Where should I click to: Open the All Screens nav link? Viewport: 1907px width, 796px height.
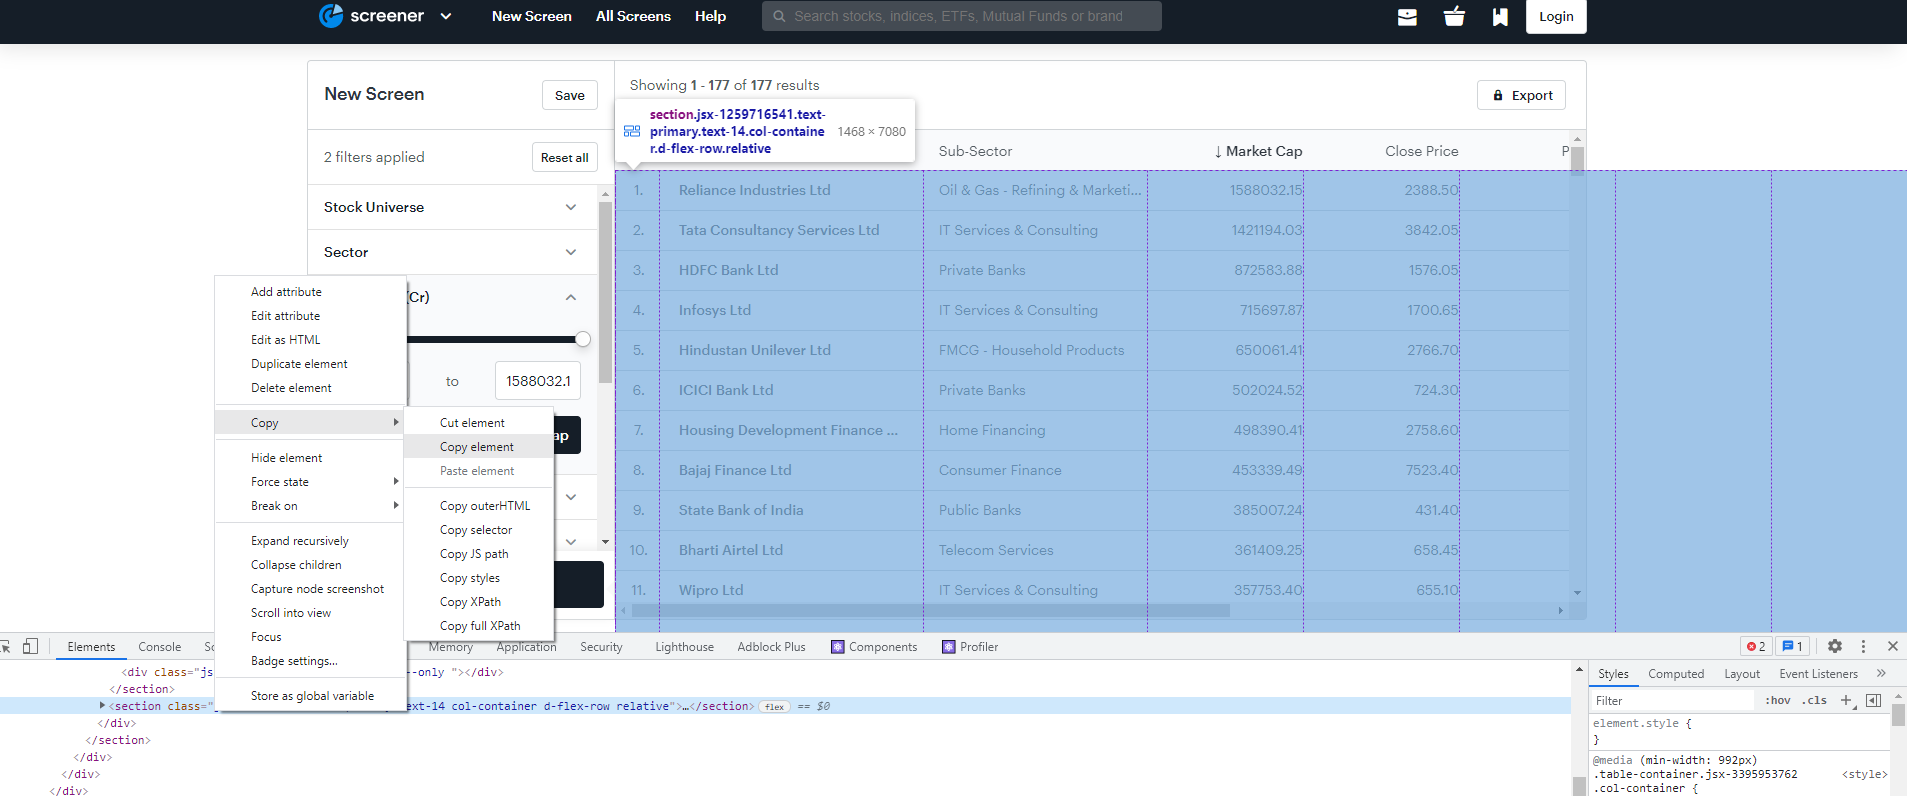(633, 16)
